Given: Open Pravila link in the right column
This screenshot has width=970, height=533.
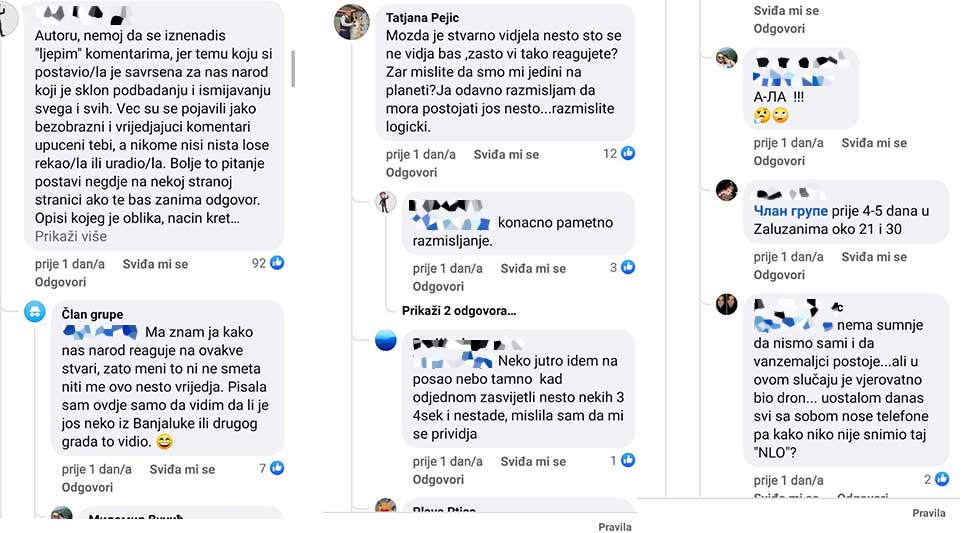Looking at the screenshot, I should coord(929,513).
